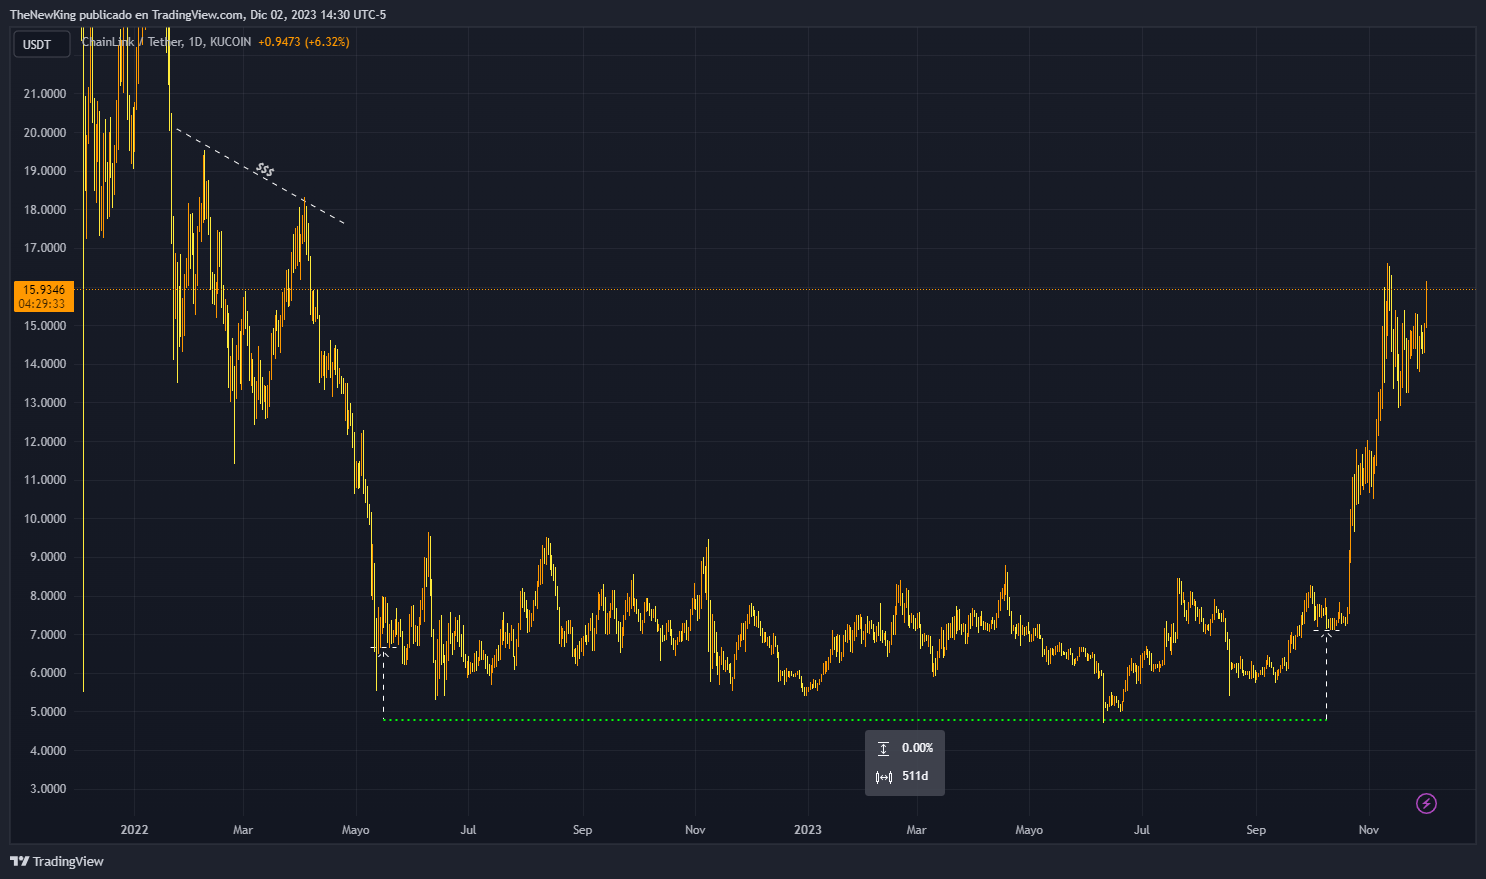1486x879 pixels.
Task: Click the 10.0000 price axis label
Action: point(44,519)
